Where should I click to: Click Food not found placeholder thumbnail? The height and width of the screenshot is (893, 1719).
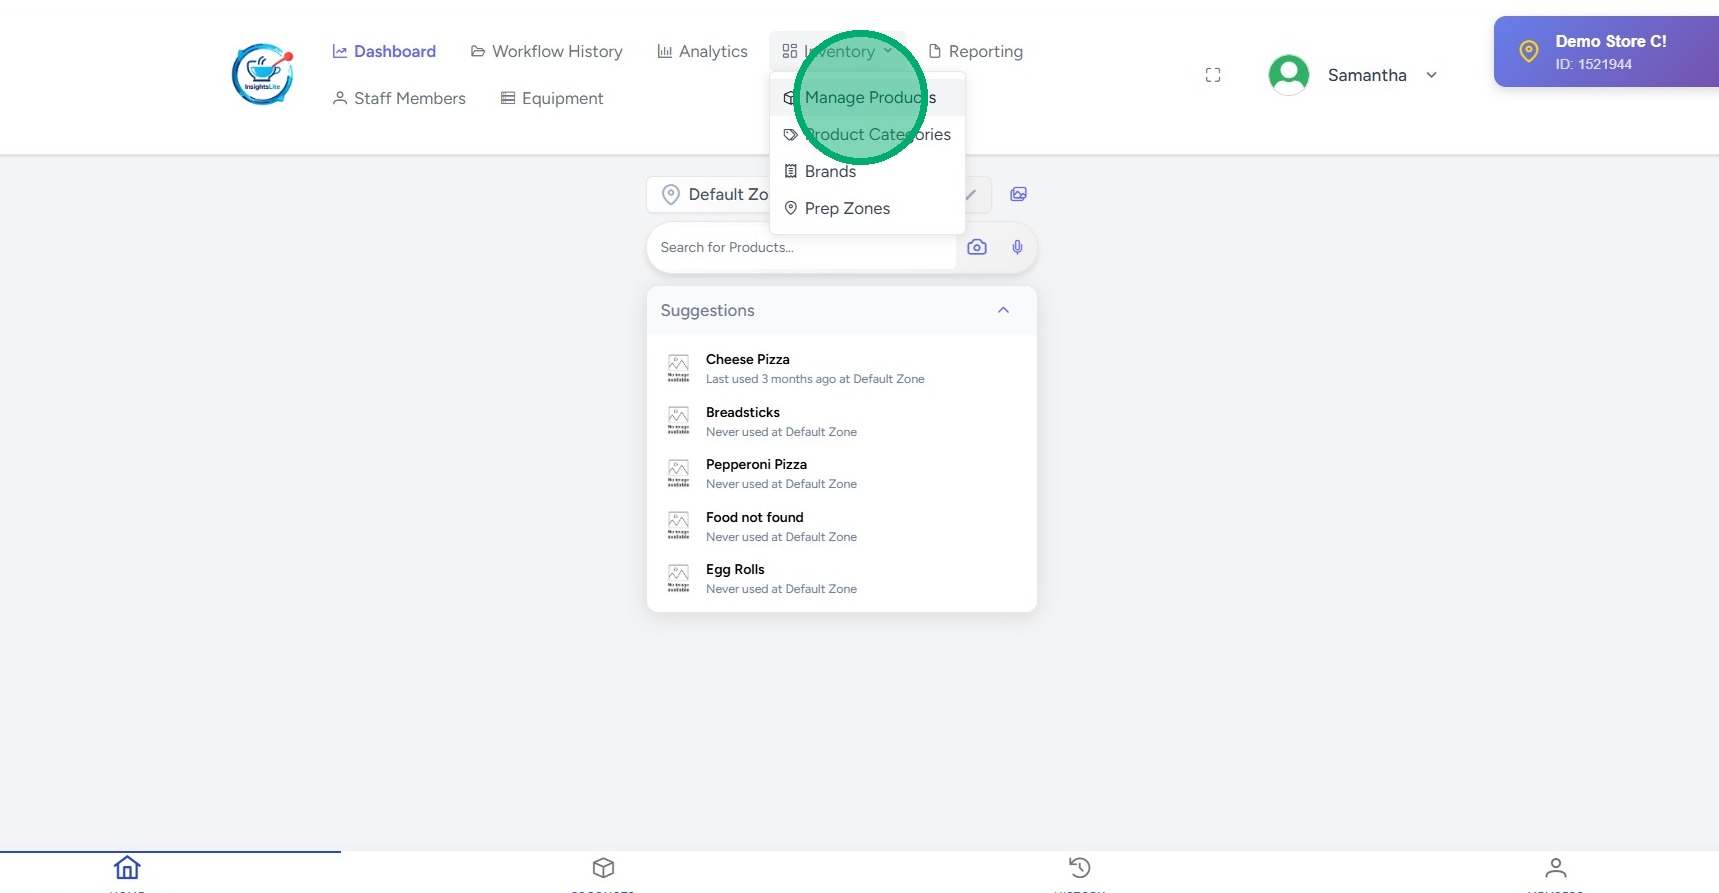tap(678, 526)
